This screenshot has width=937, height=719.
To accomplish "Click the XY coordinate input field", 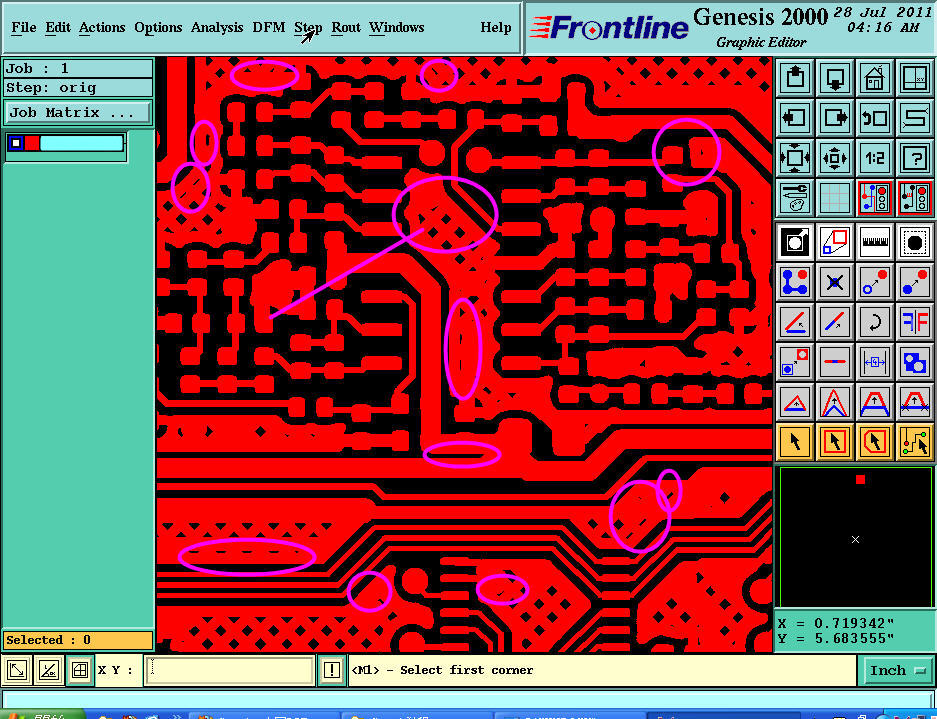I will 229,670.
